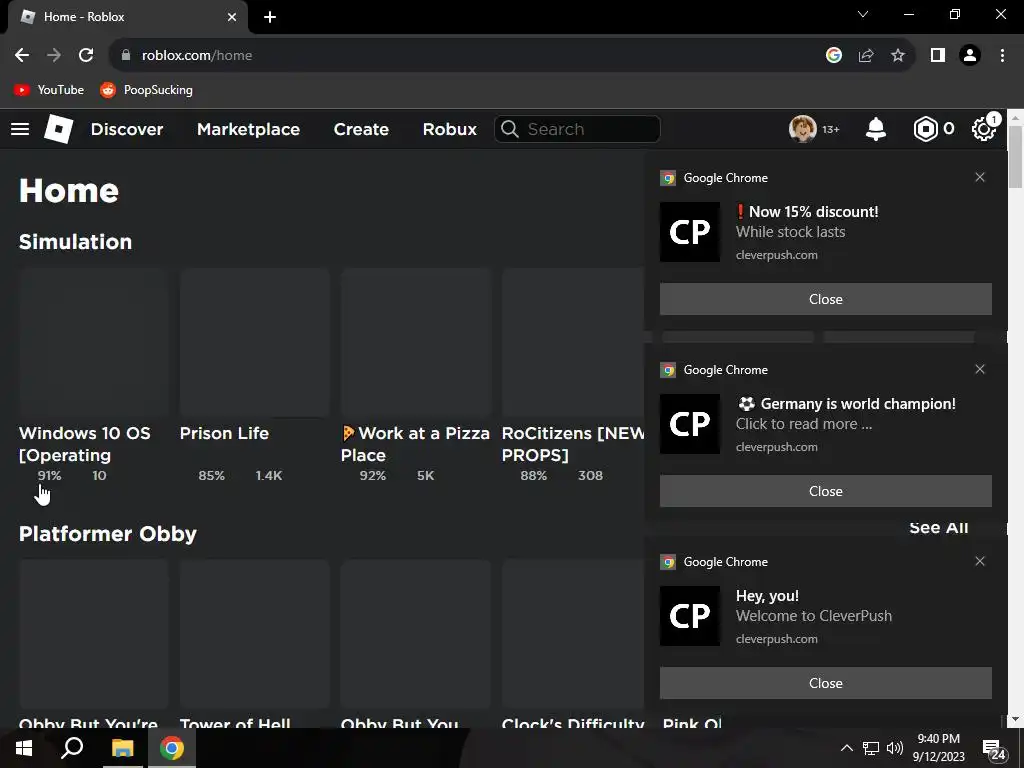The width and height of the screenshot is (1024, 768).
Task: Toggle Chrome side panel
Action: point(938,55)
